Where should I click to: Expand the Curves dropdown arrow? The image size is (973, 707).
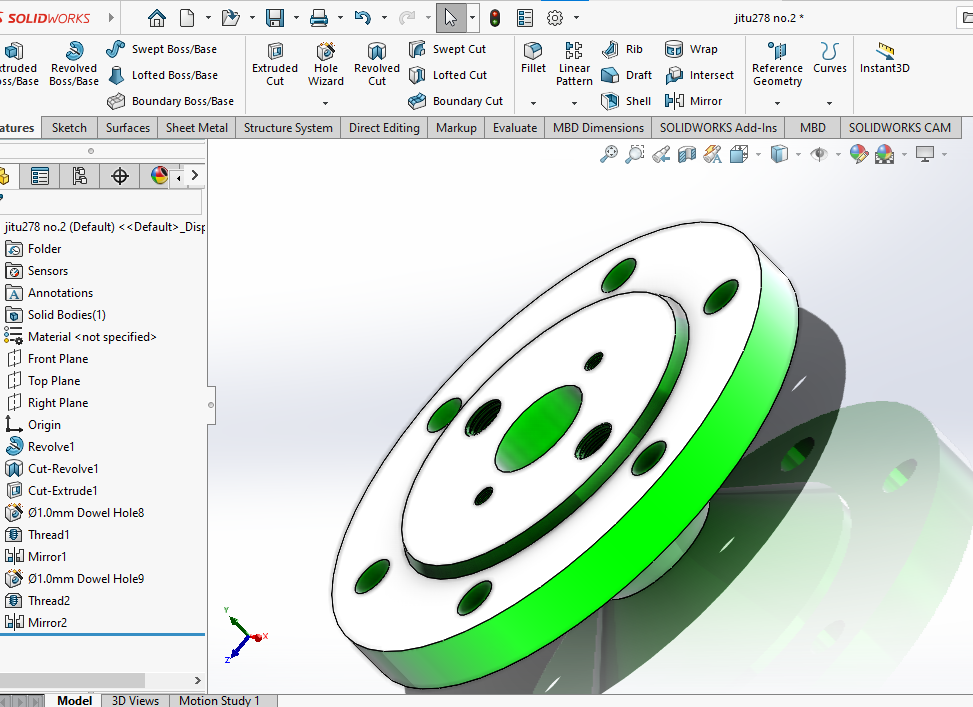(x=830, y=103)
